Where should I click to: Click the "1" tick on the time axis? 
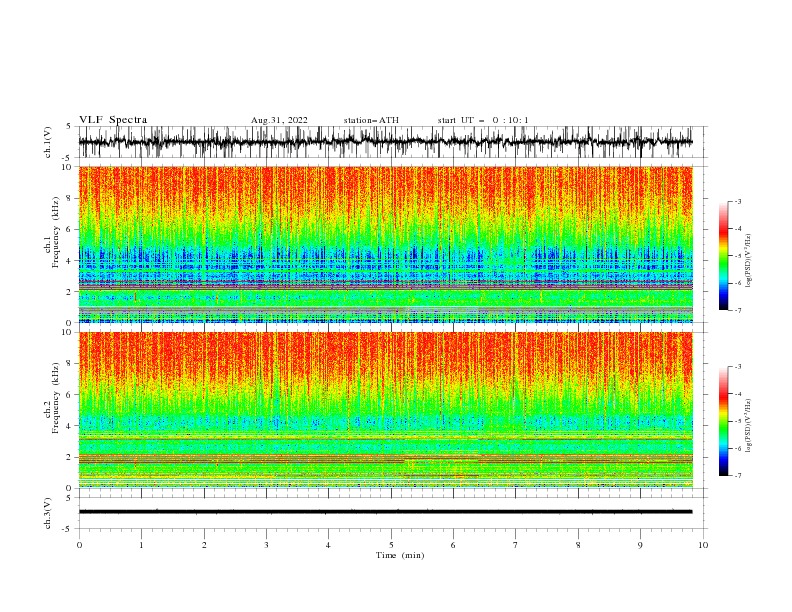coord(141,545)
